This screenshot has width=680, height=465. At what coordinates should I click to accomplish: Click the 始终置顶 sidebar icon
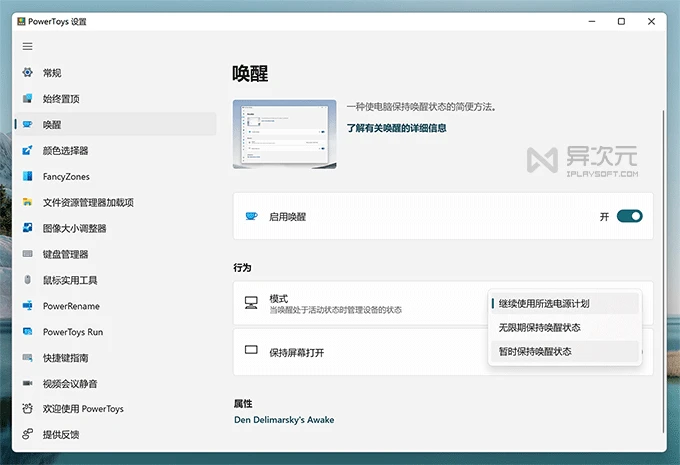pos(28,99)
